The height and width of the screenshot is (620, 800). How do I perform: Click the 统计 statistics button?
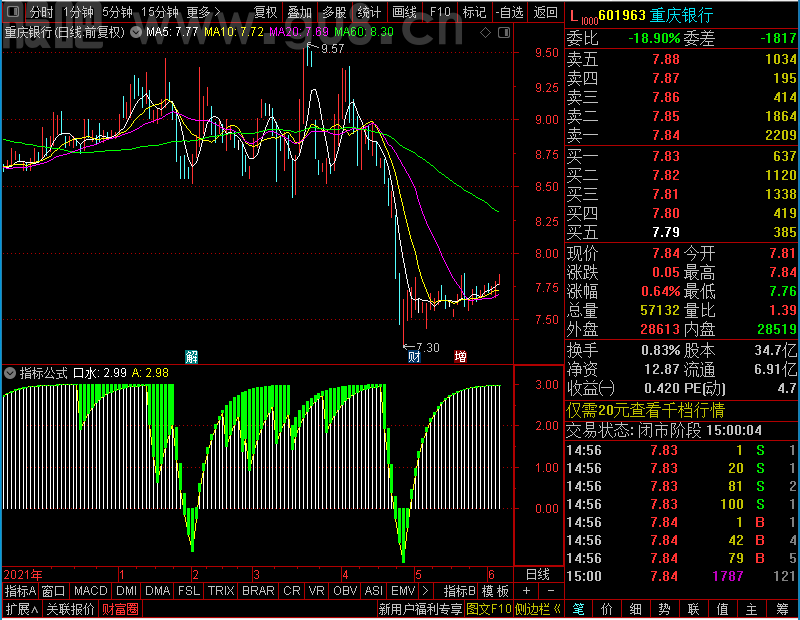369,12
